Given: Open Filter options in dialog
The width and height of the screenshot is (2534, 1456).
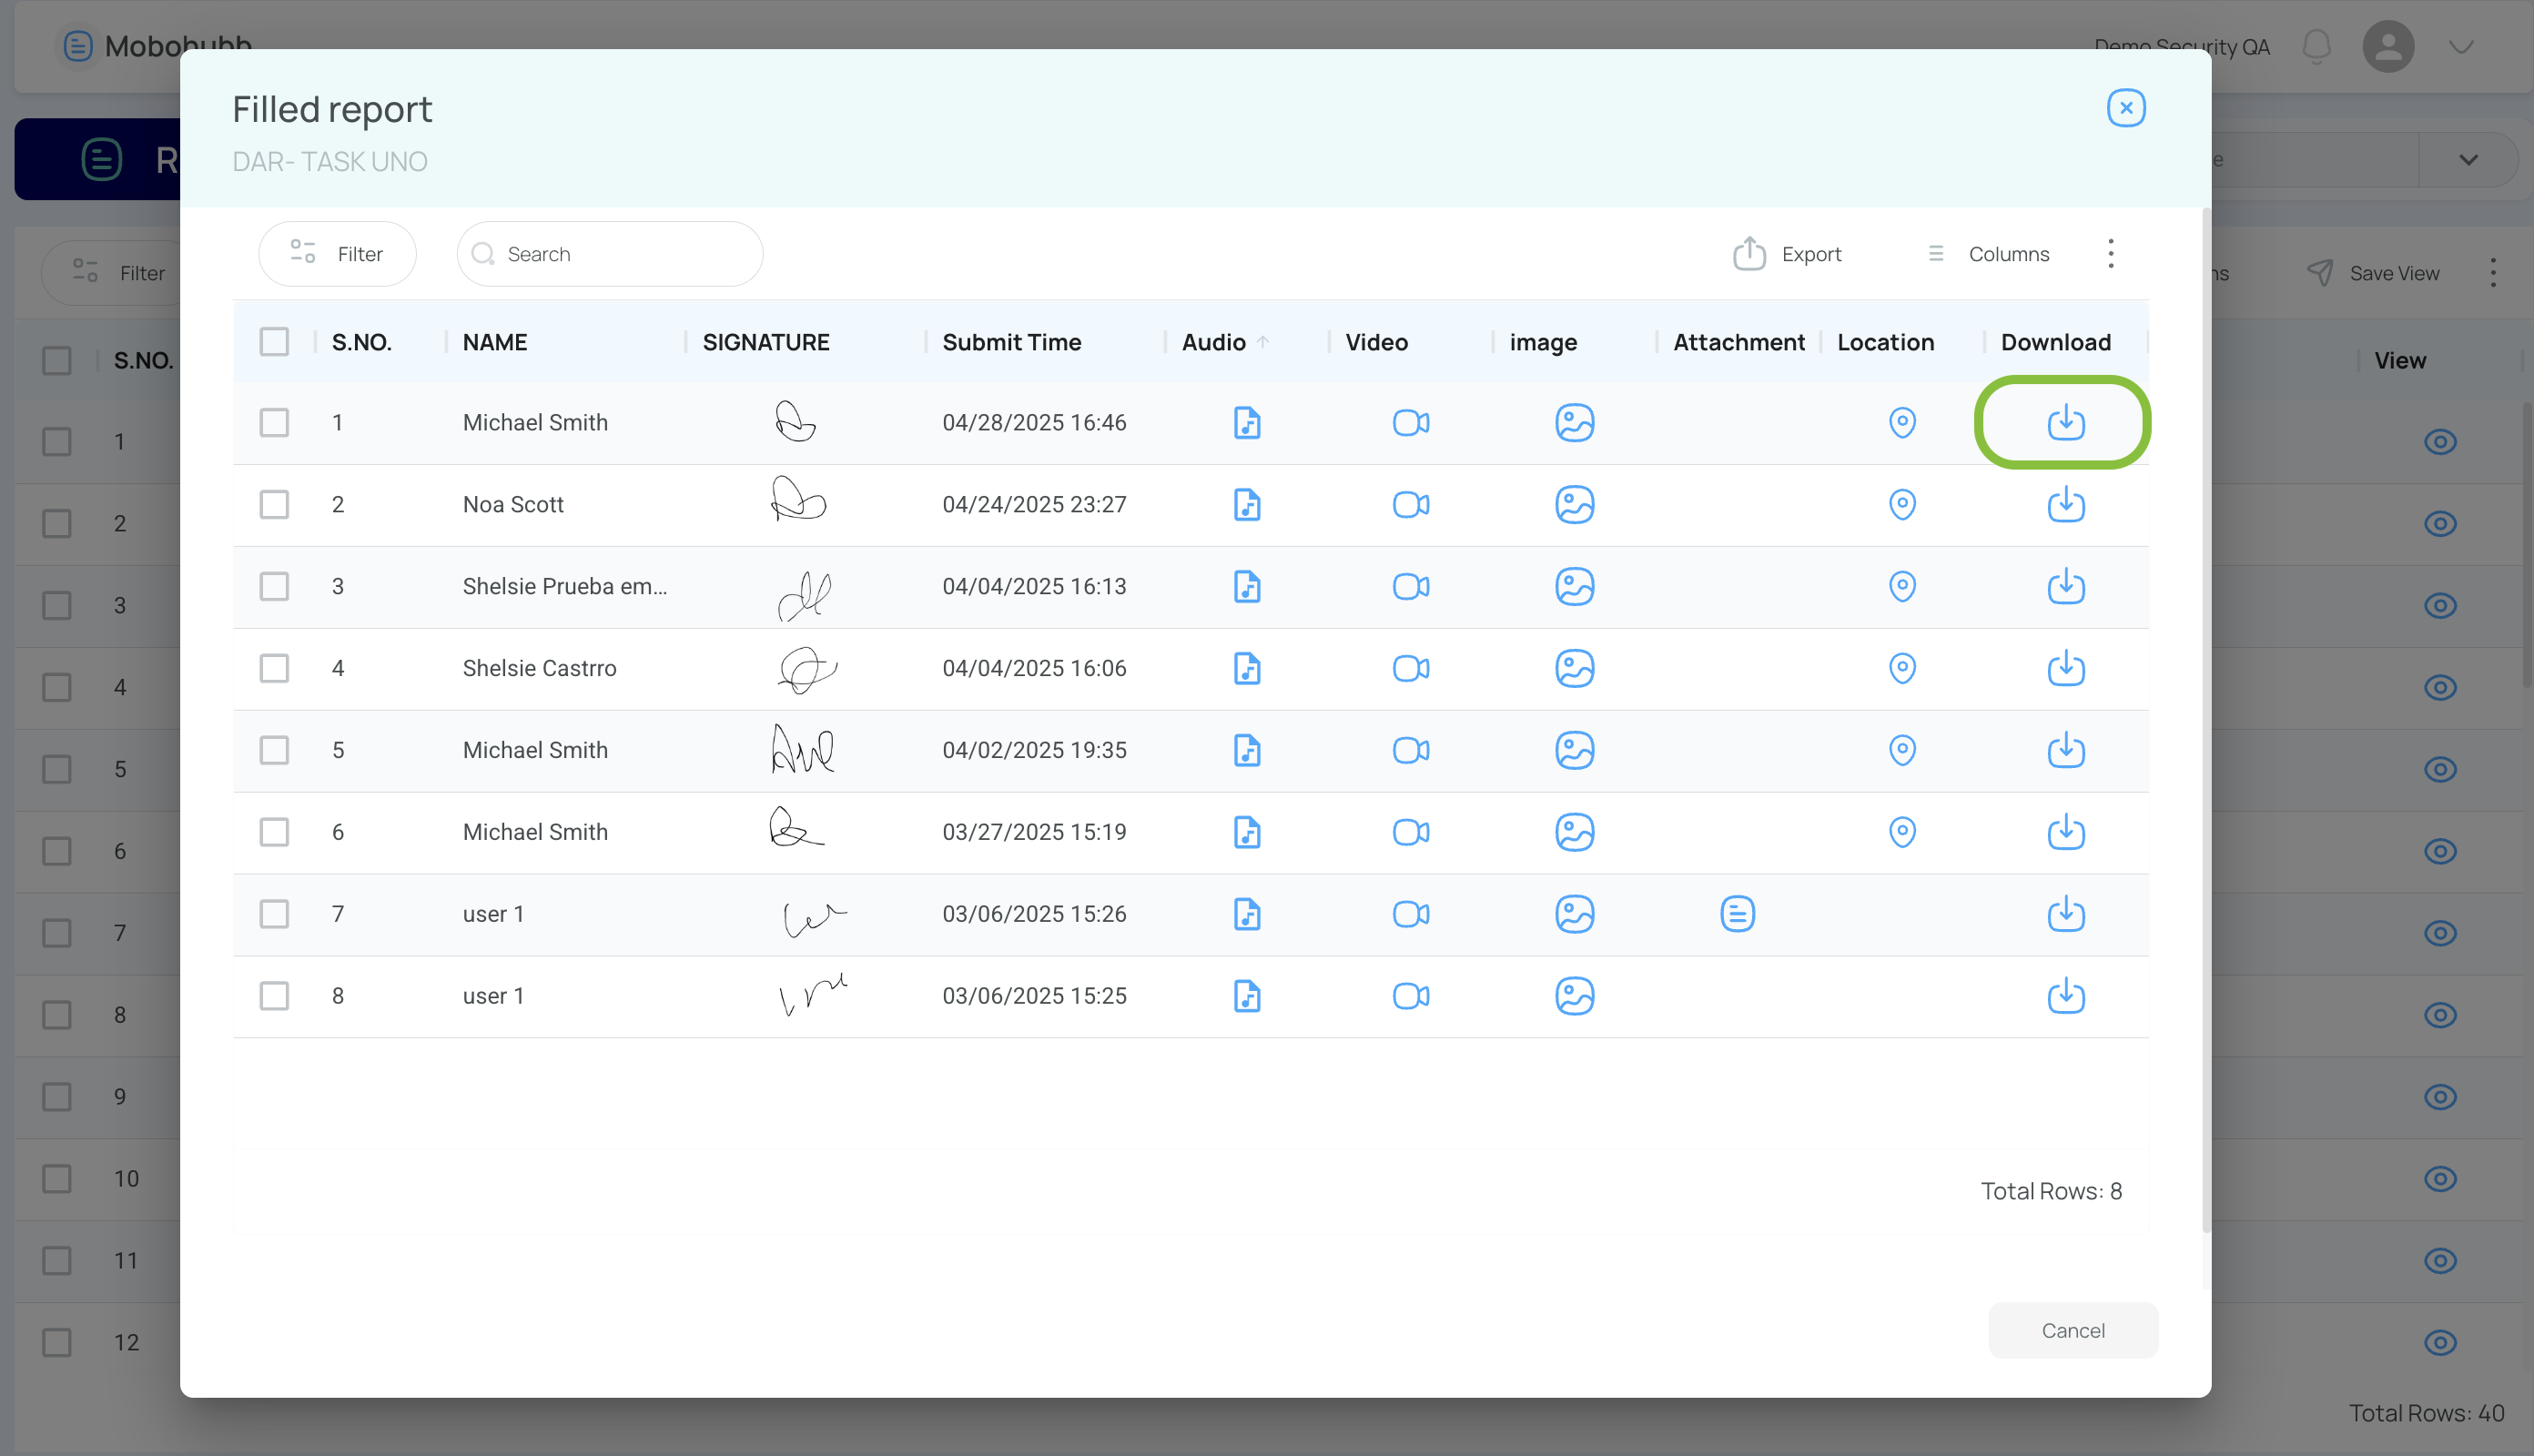Looking at the screenshot, I should point(337,254).
